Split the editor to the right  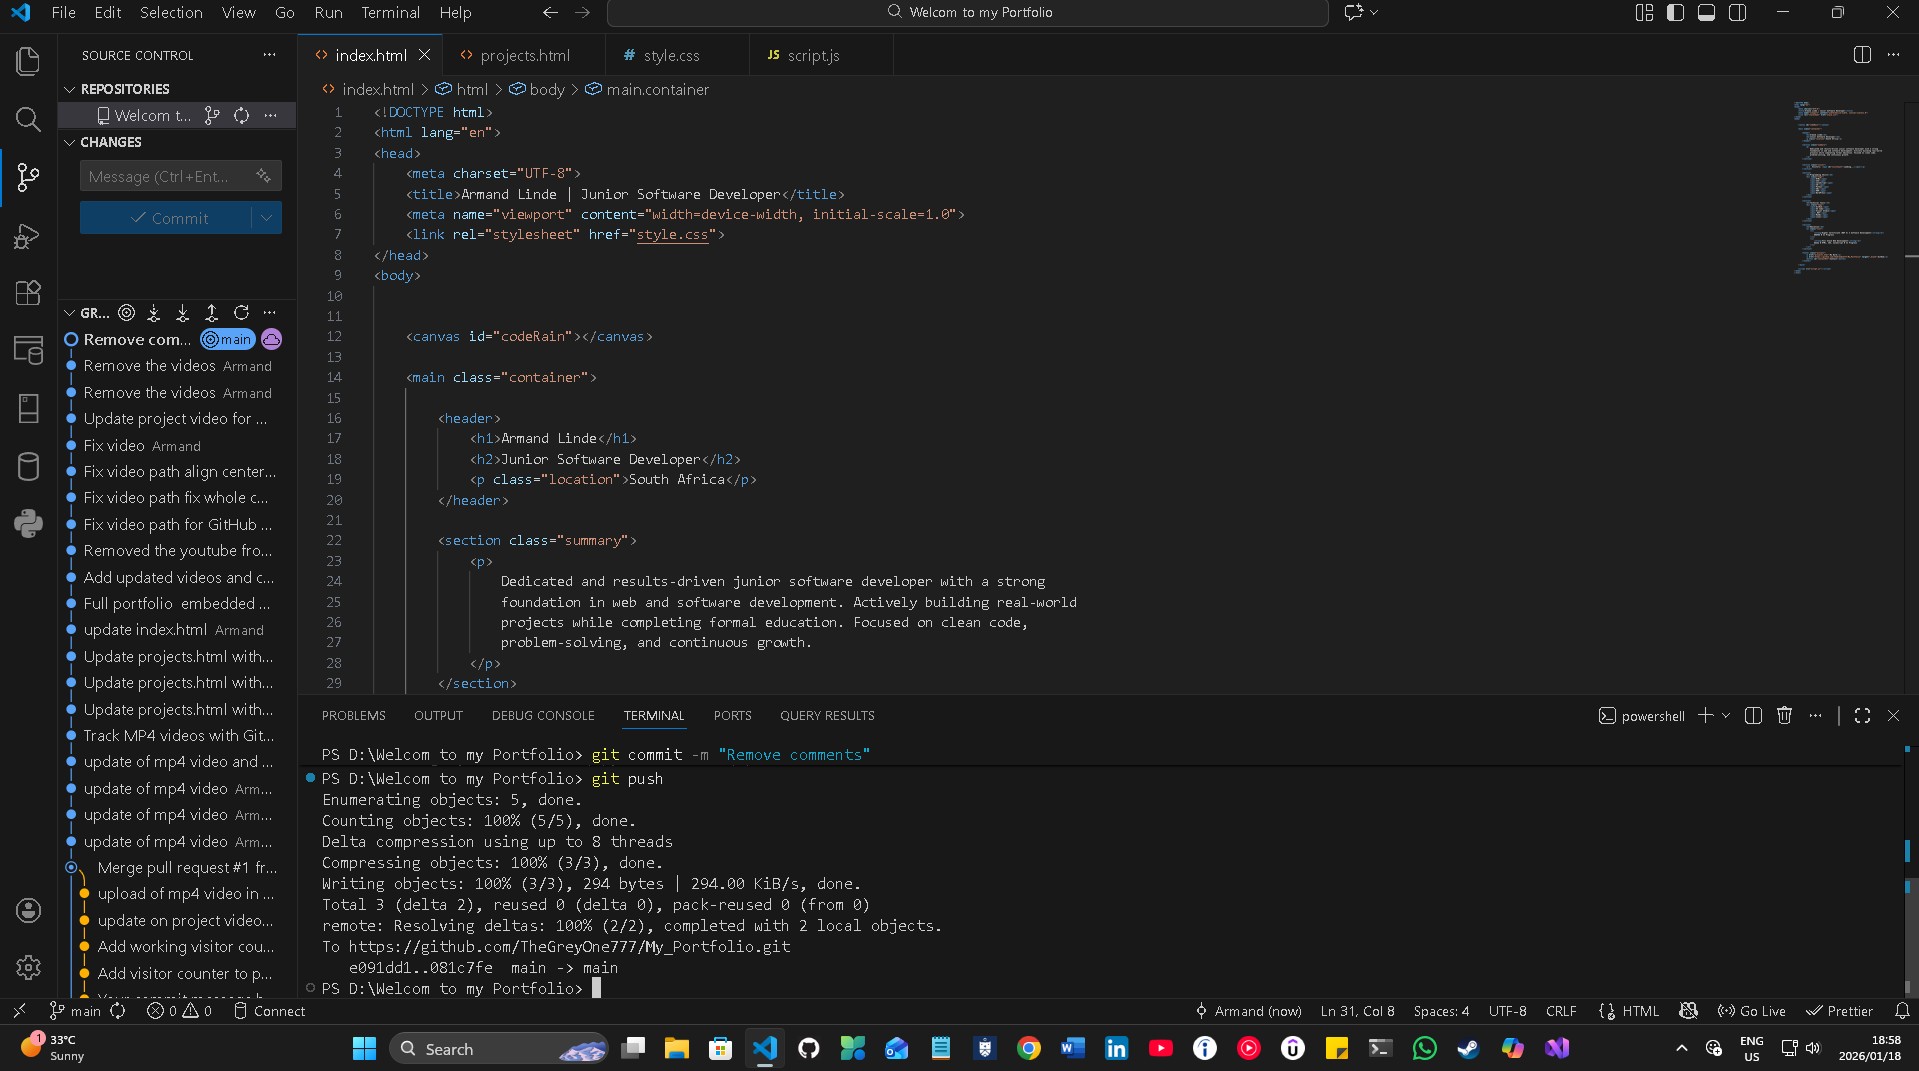[1861, 55]
